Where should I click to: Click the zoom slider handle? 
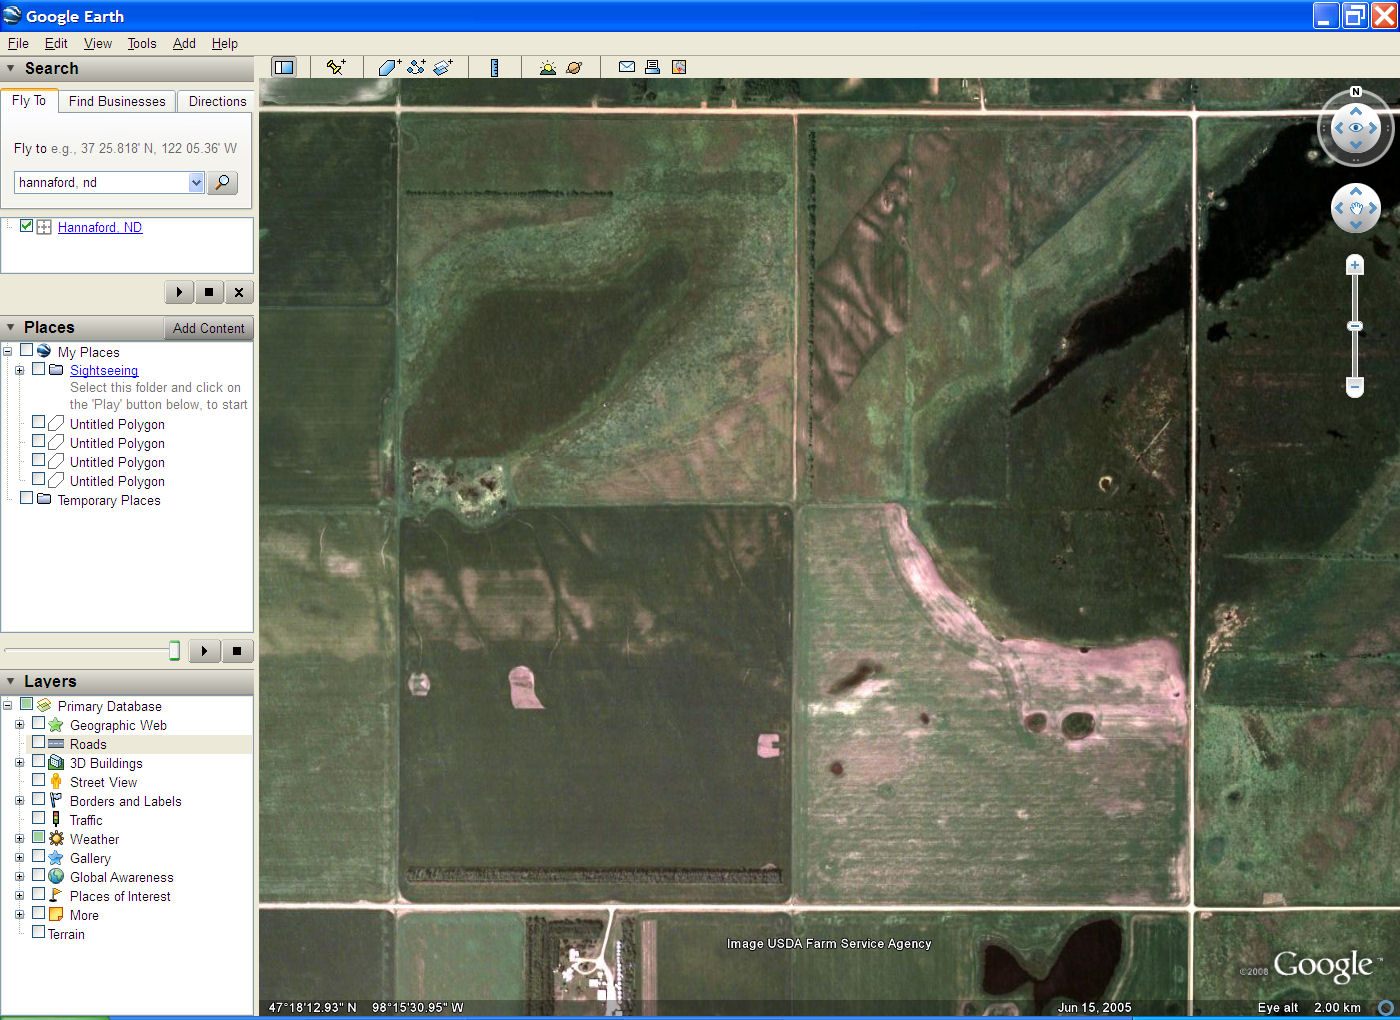[1355, 326]
